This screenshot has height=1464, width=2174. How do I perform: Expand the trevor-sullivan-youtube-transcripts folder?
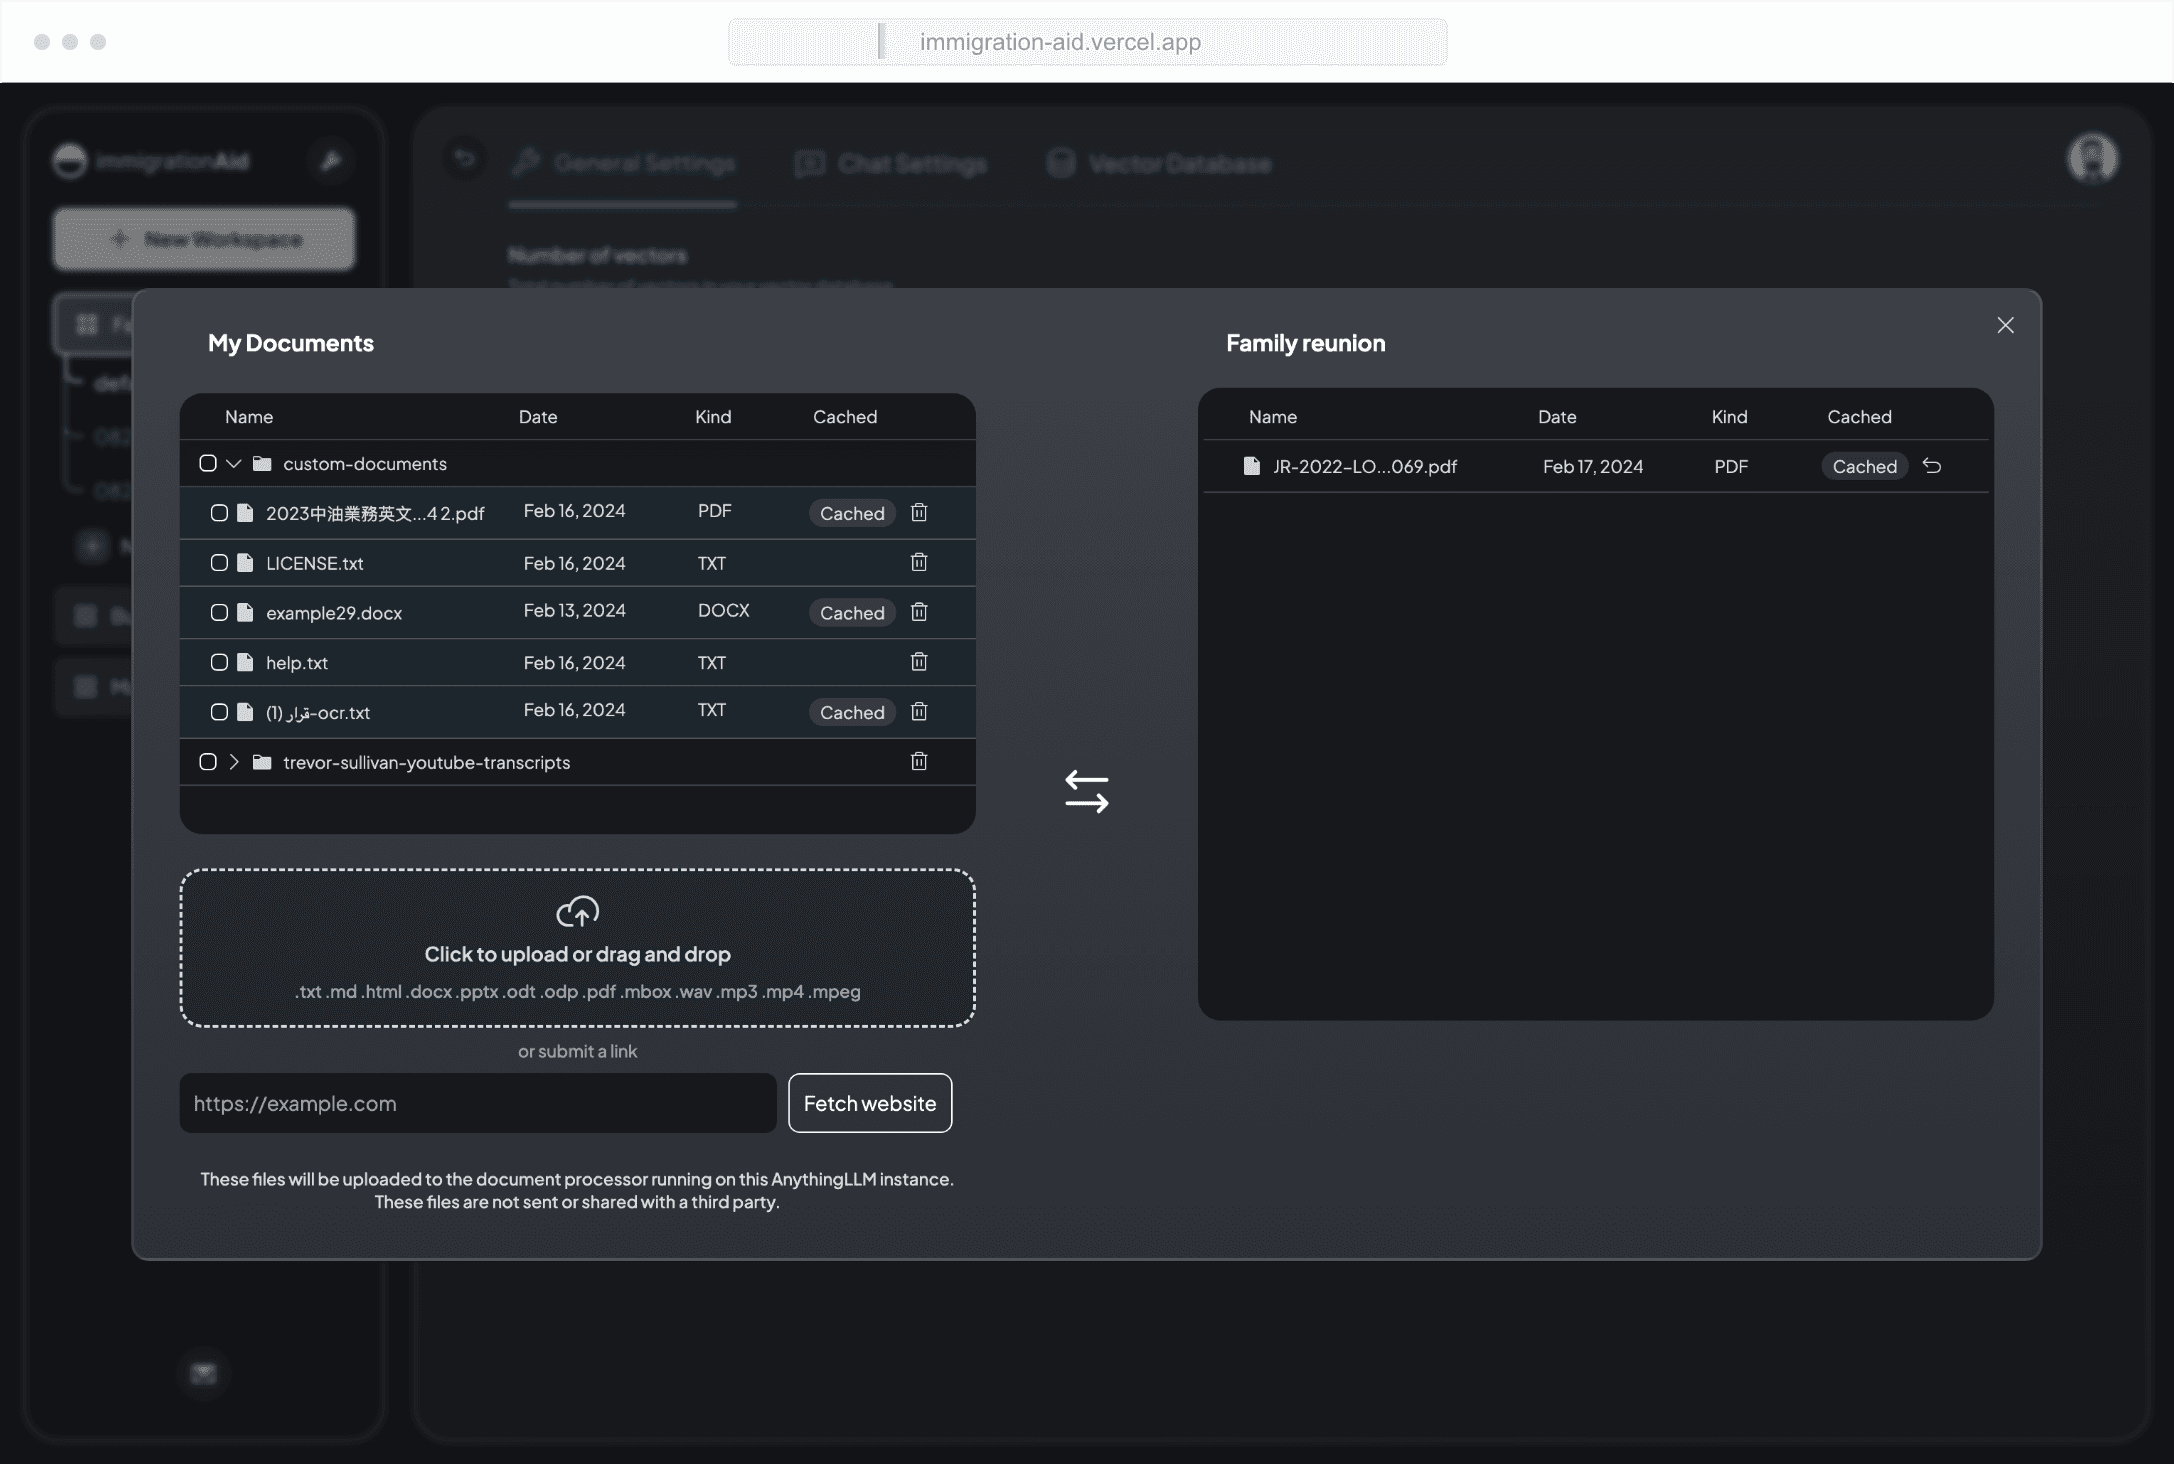[234, 762]
